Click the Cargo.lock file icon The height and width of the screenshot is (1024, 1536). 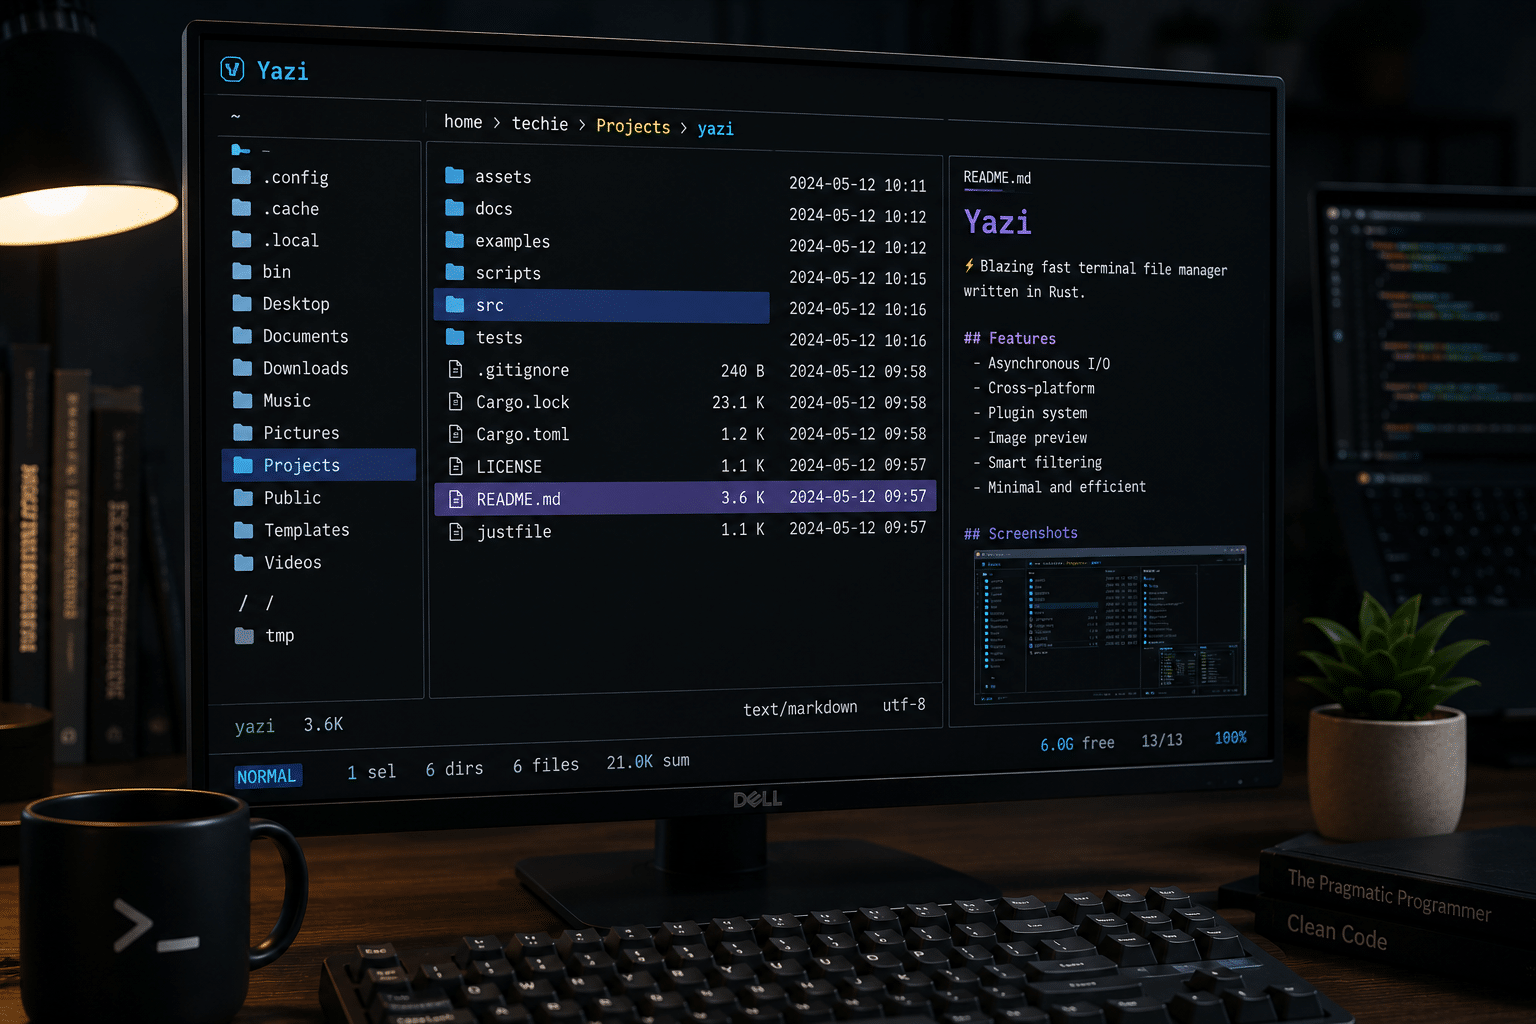point(455,402)
